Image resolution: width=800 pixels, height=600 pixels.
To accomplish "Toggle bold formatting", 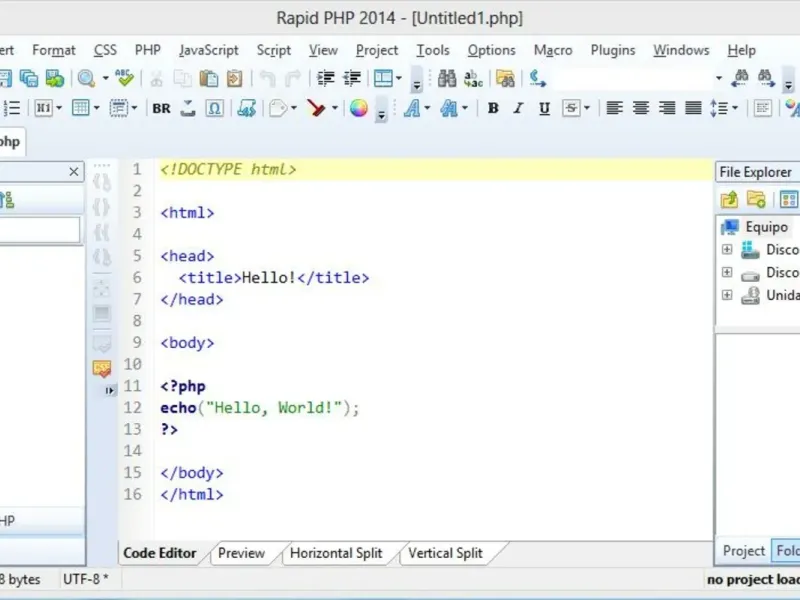I will tap(493, 108).
